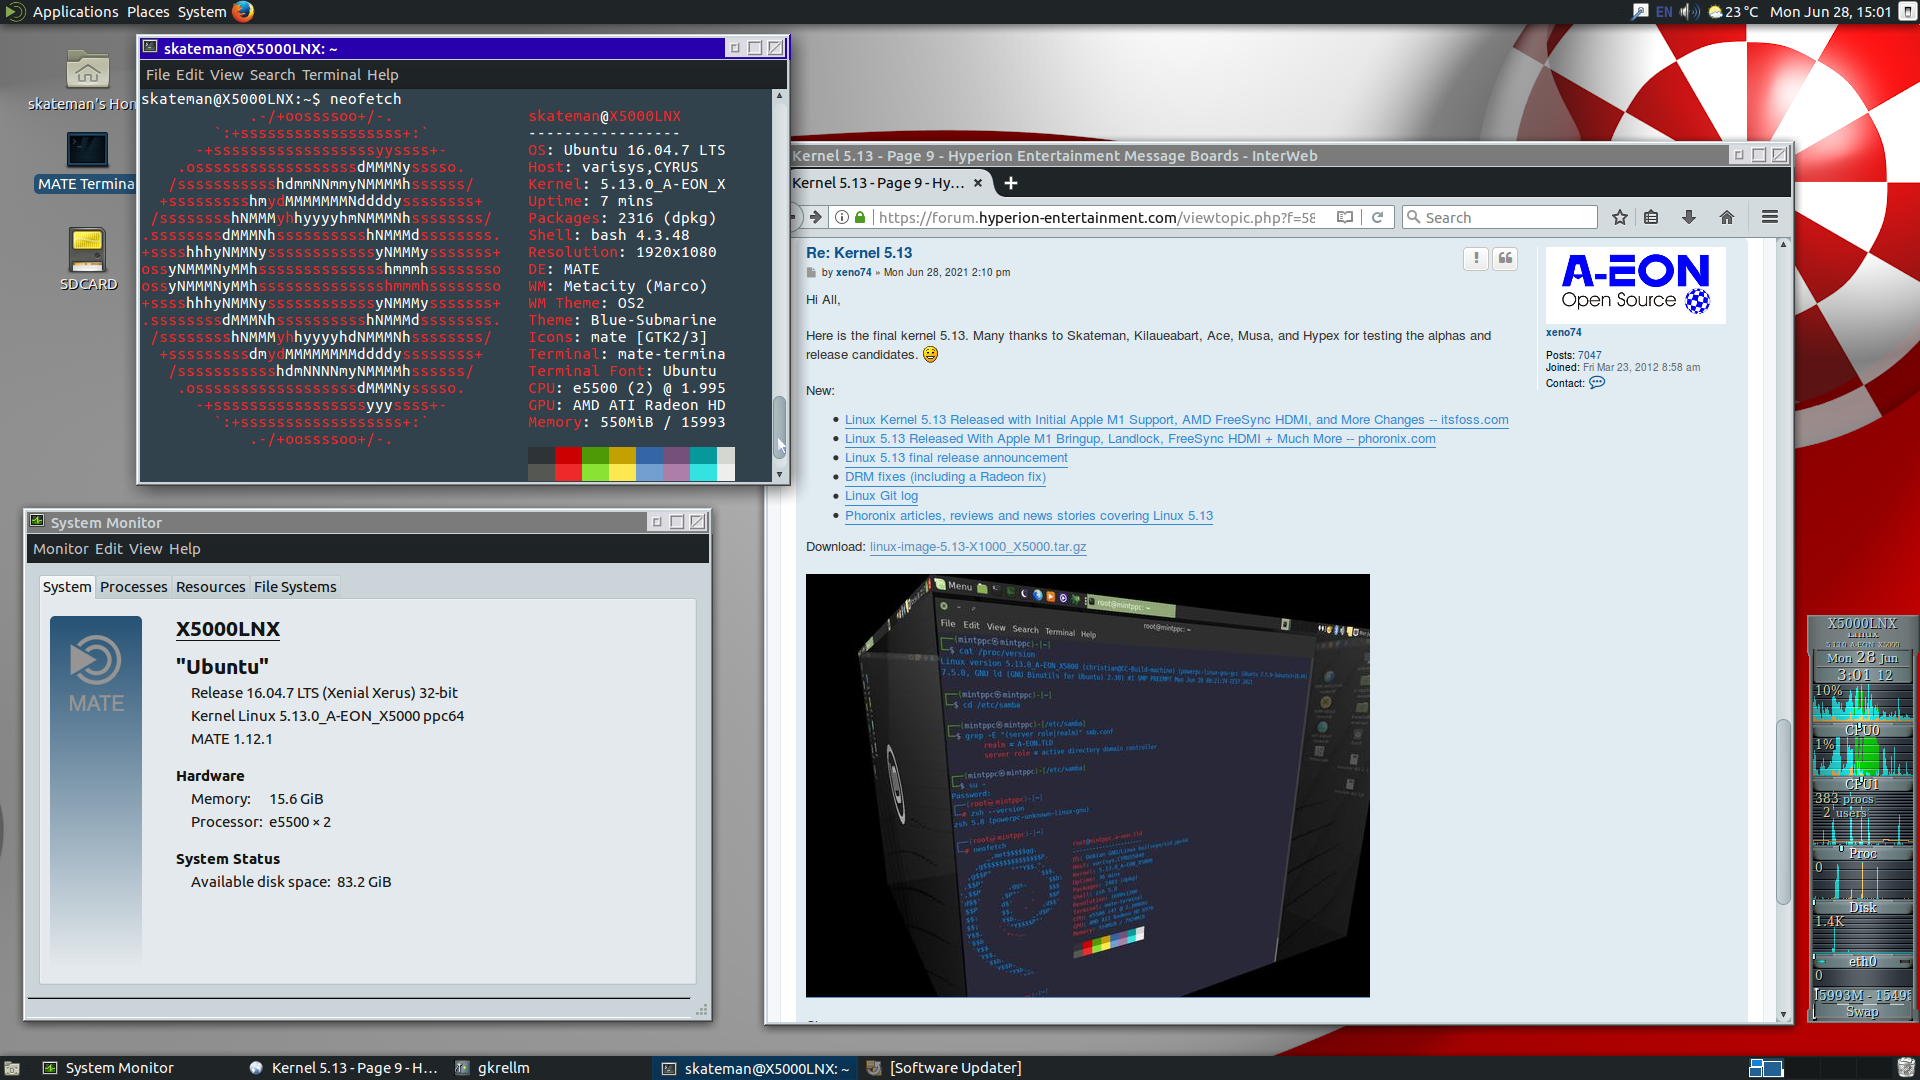The height and width of the screenshot is (1080, 1920).
Task: Open the Applications menu
Action: (x=75, y=12)
